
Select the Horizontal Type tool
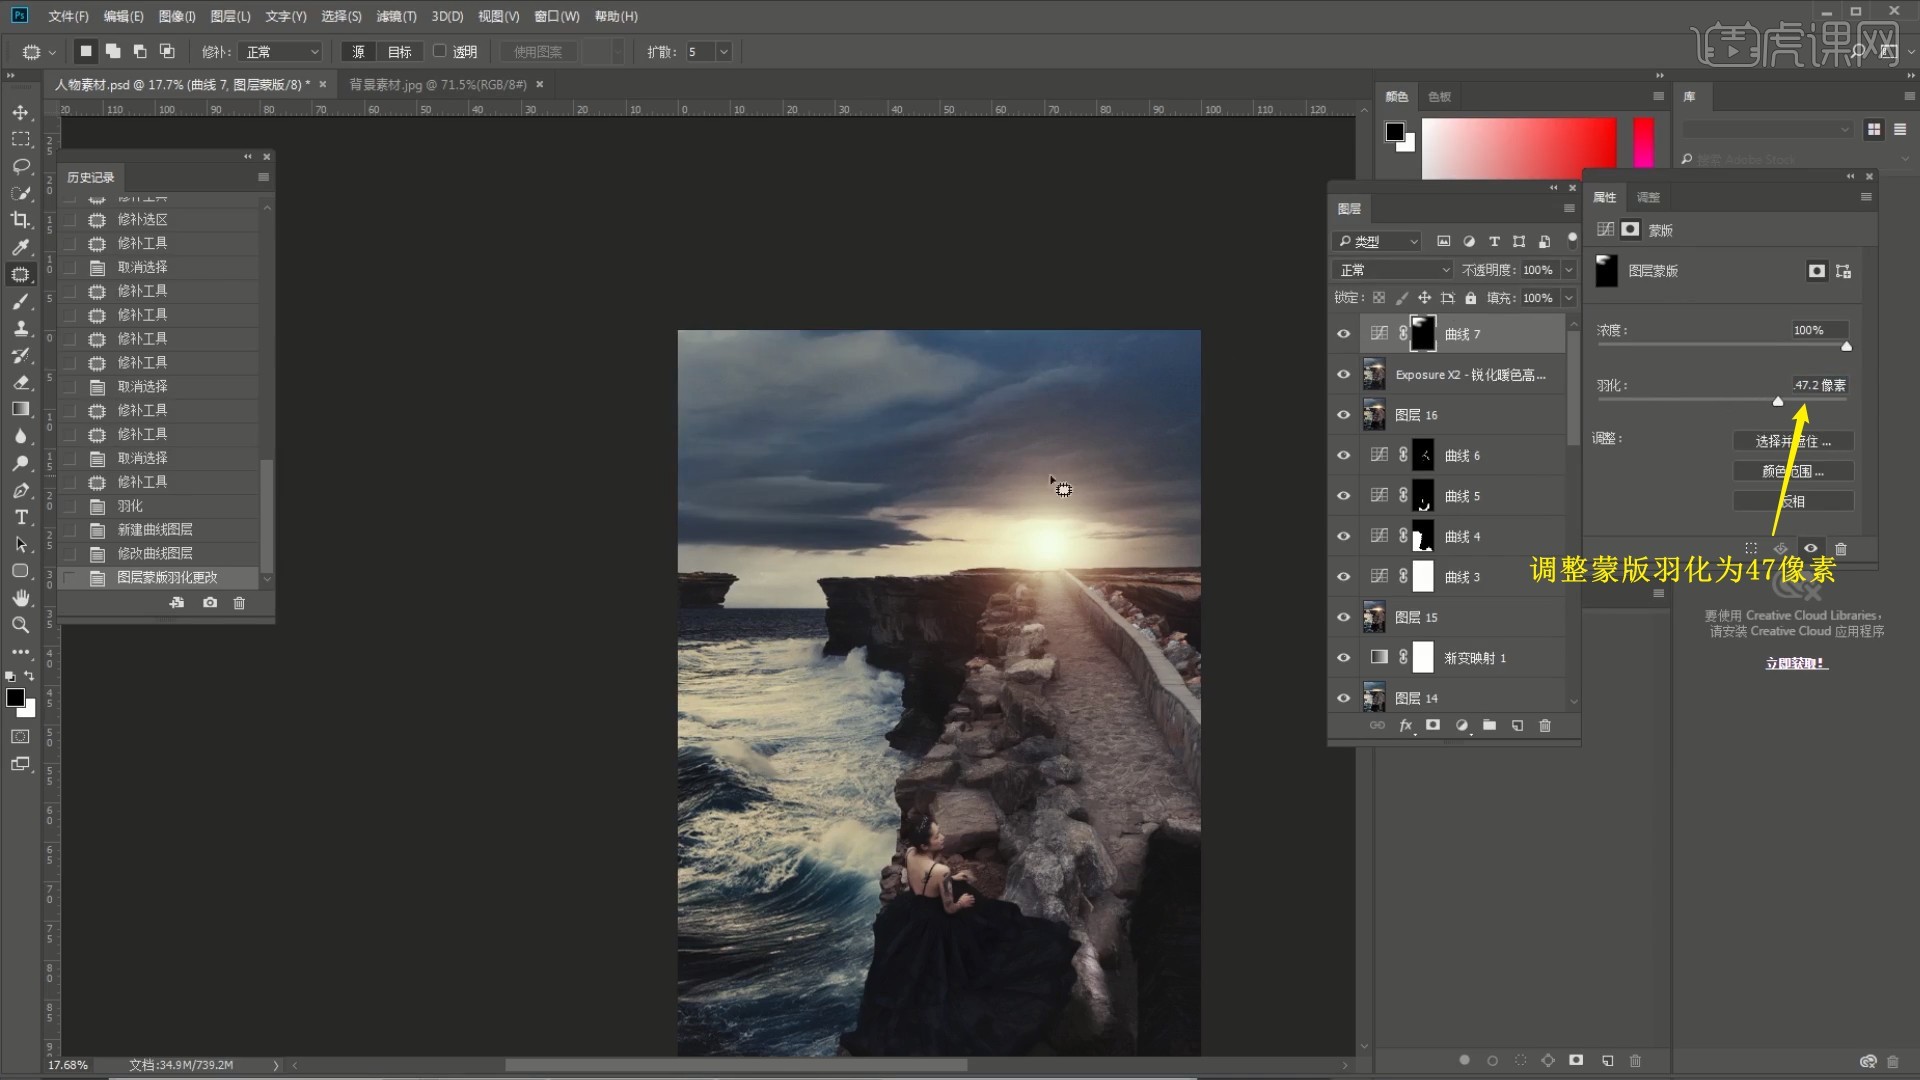click(x=20, y=517)
